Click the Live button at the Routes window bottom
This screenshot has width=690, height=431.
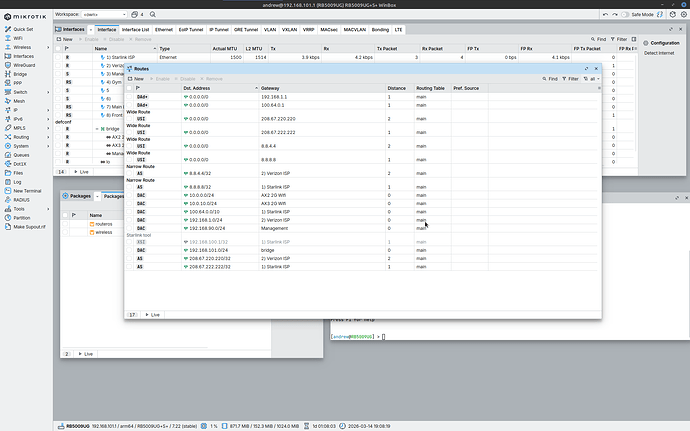153,315
